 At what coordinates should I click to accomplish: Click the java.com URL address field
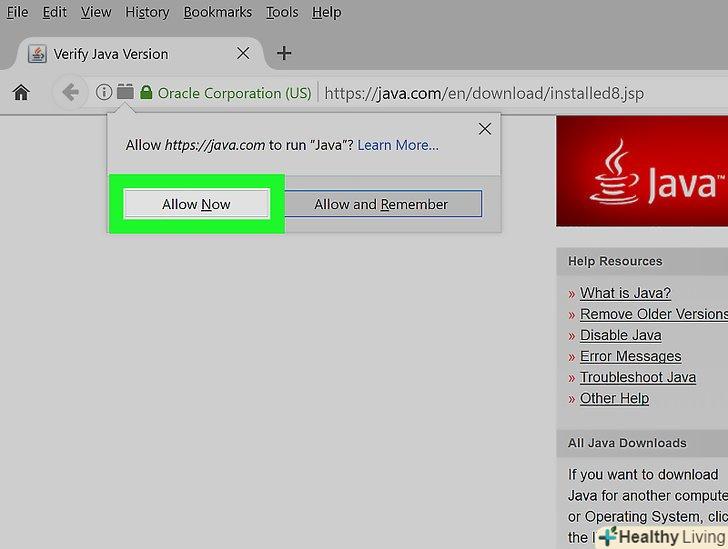click(x=484, y=93)
